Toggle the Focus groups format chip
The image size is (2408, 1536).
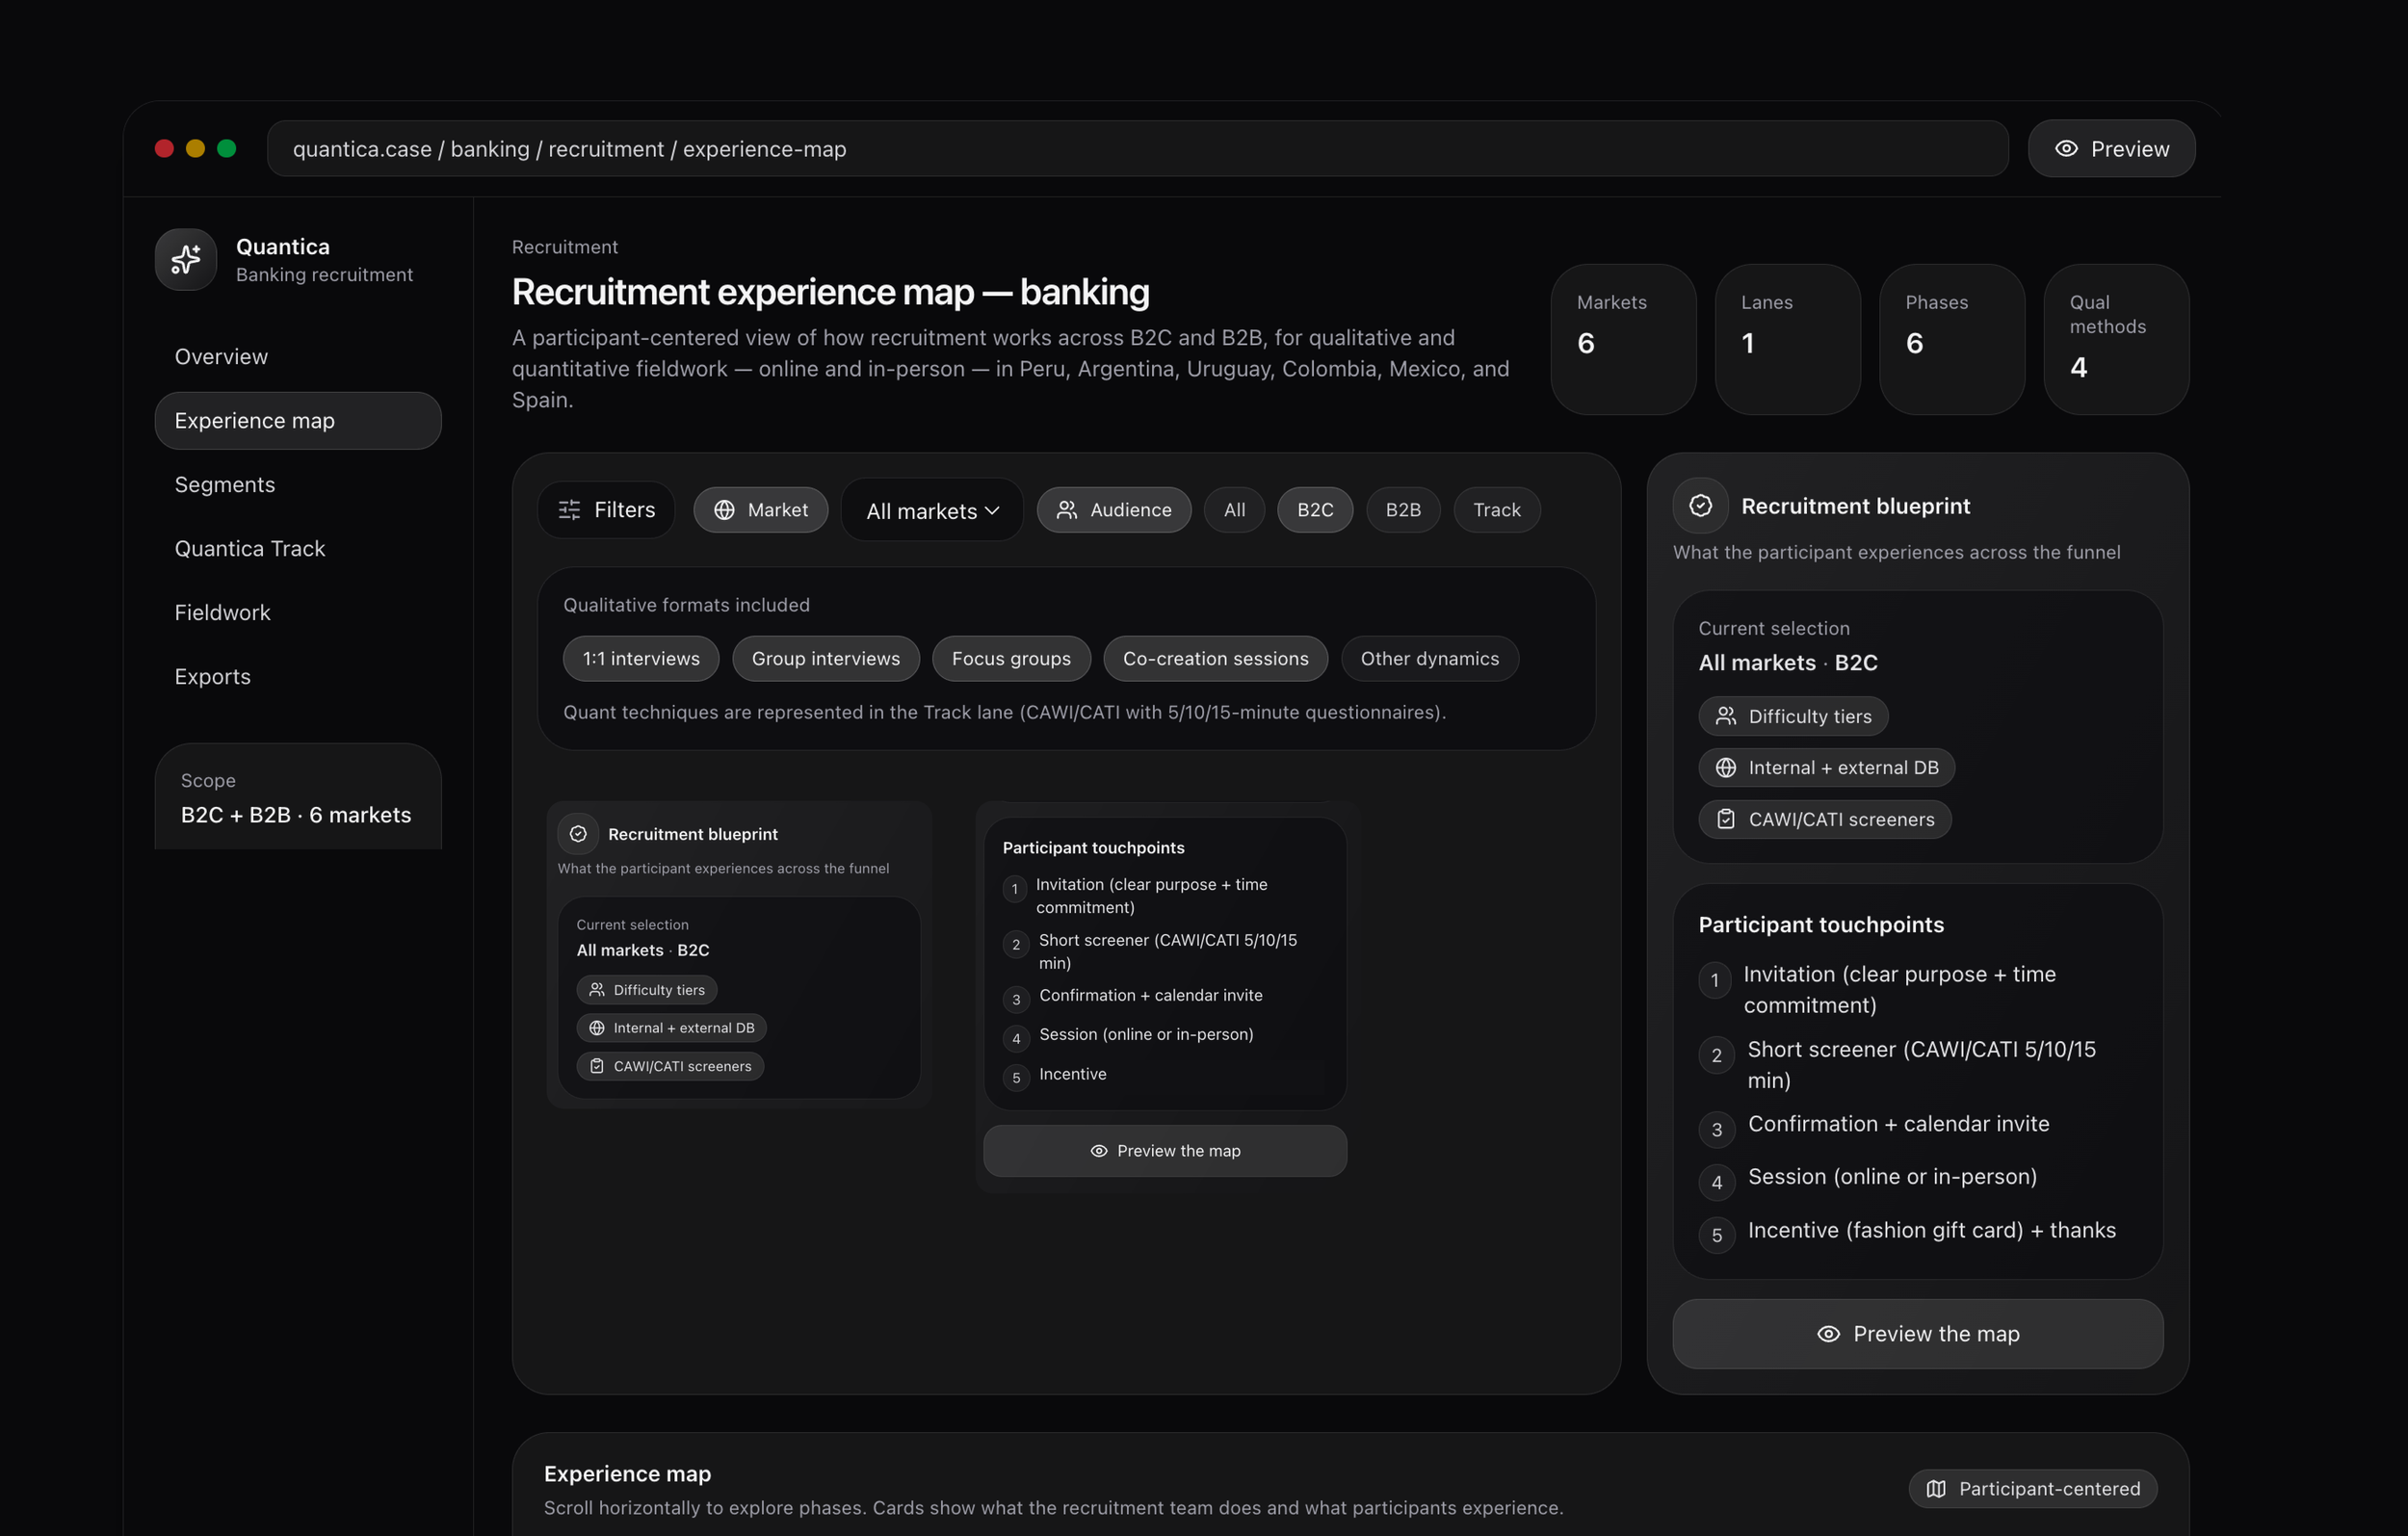(x=1010, y=659)
